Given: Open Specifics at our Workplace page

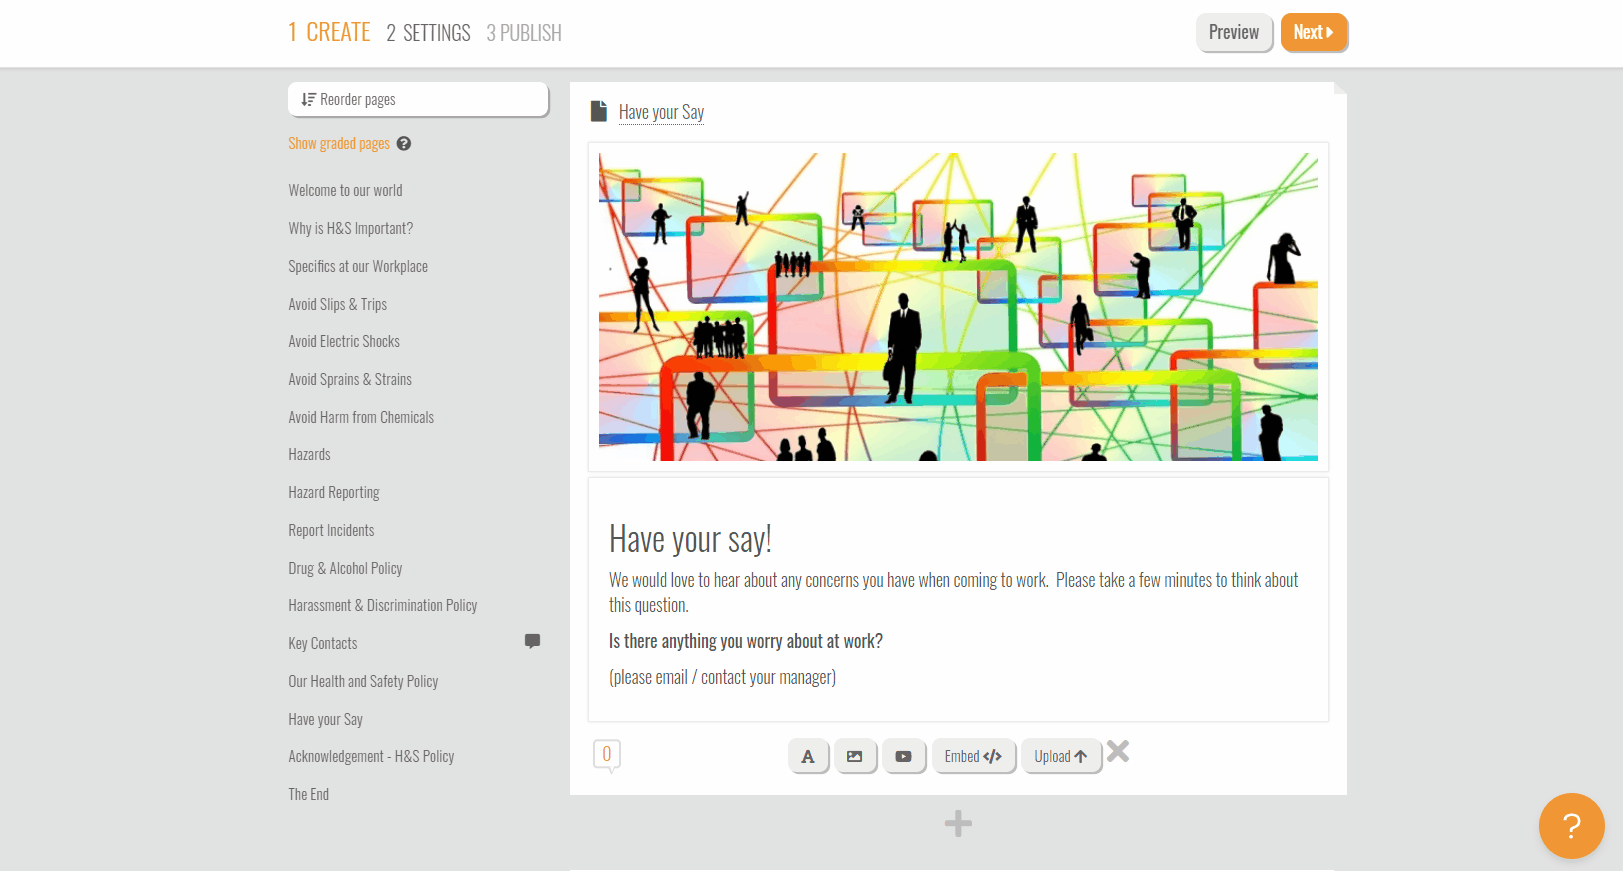Looking at the screenshot, I should 358,267.
